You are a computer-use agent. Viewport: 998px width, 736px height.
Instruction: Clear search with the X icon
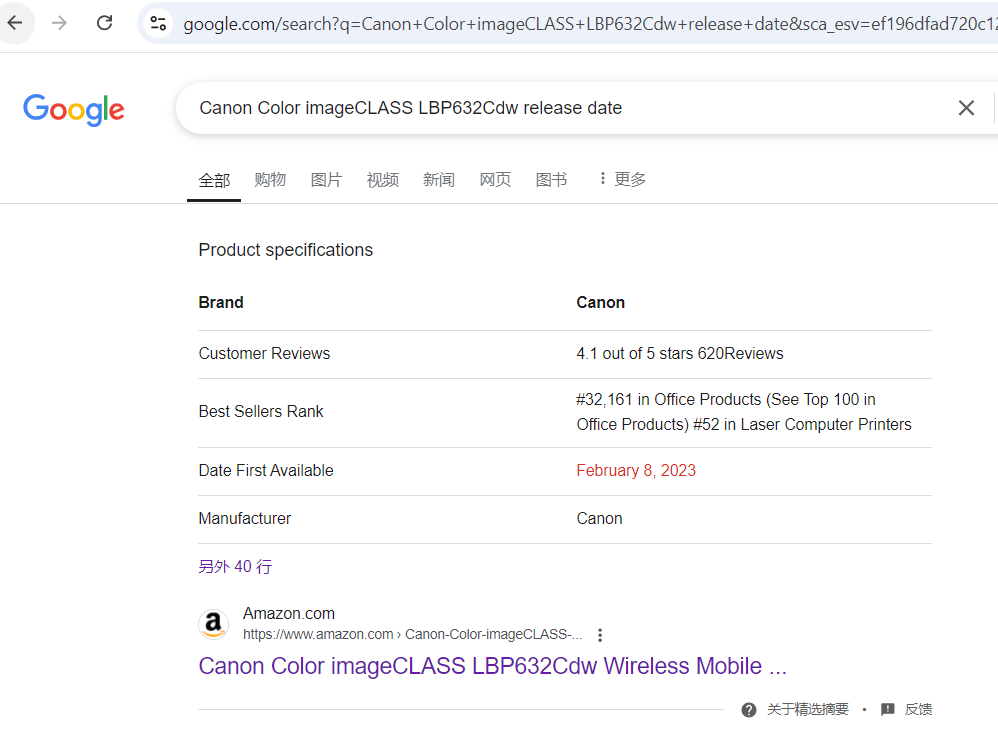(966, 108)
